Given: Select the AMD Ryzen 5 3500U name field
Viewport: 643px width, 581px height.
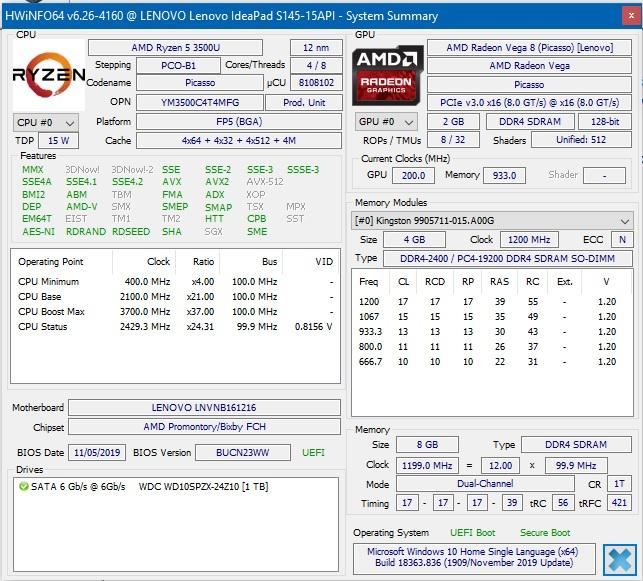Looking at the screenshot, I should point(176,48).
